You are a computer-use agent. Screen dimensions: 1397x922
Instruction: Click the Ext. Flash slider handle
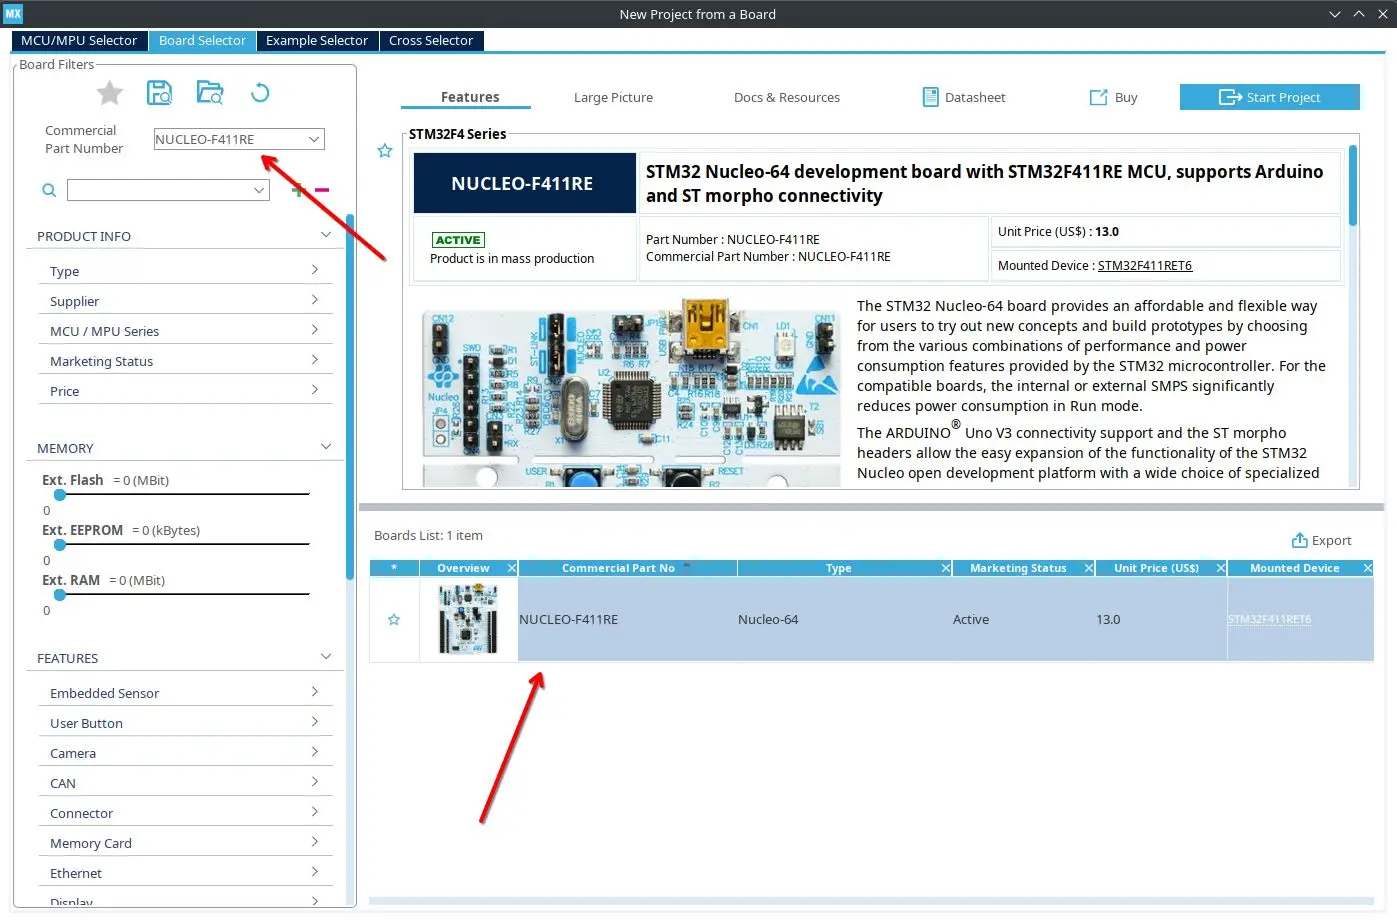point(60,494)
